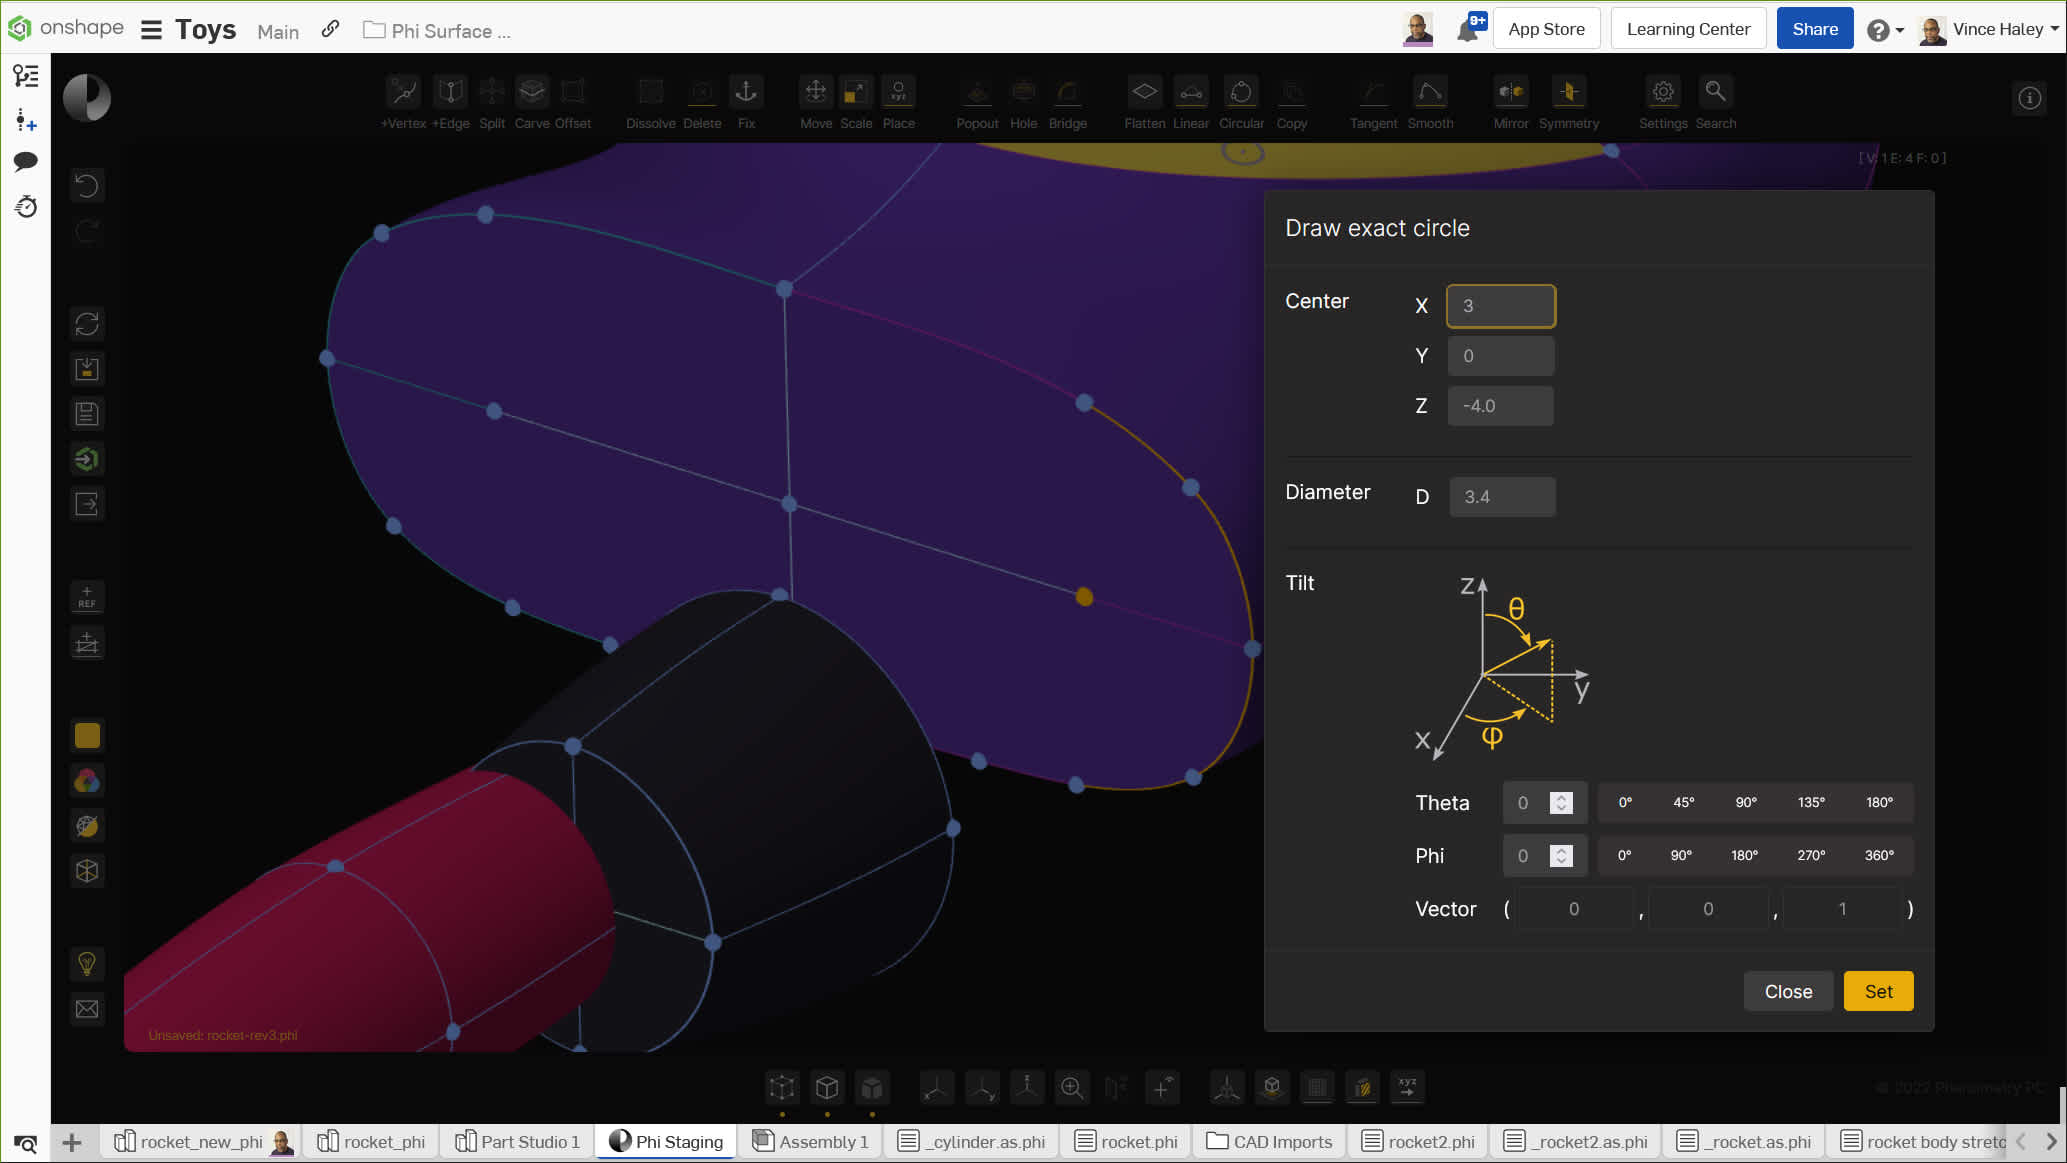Open the hamburger main menu

tap(151, 30)
